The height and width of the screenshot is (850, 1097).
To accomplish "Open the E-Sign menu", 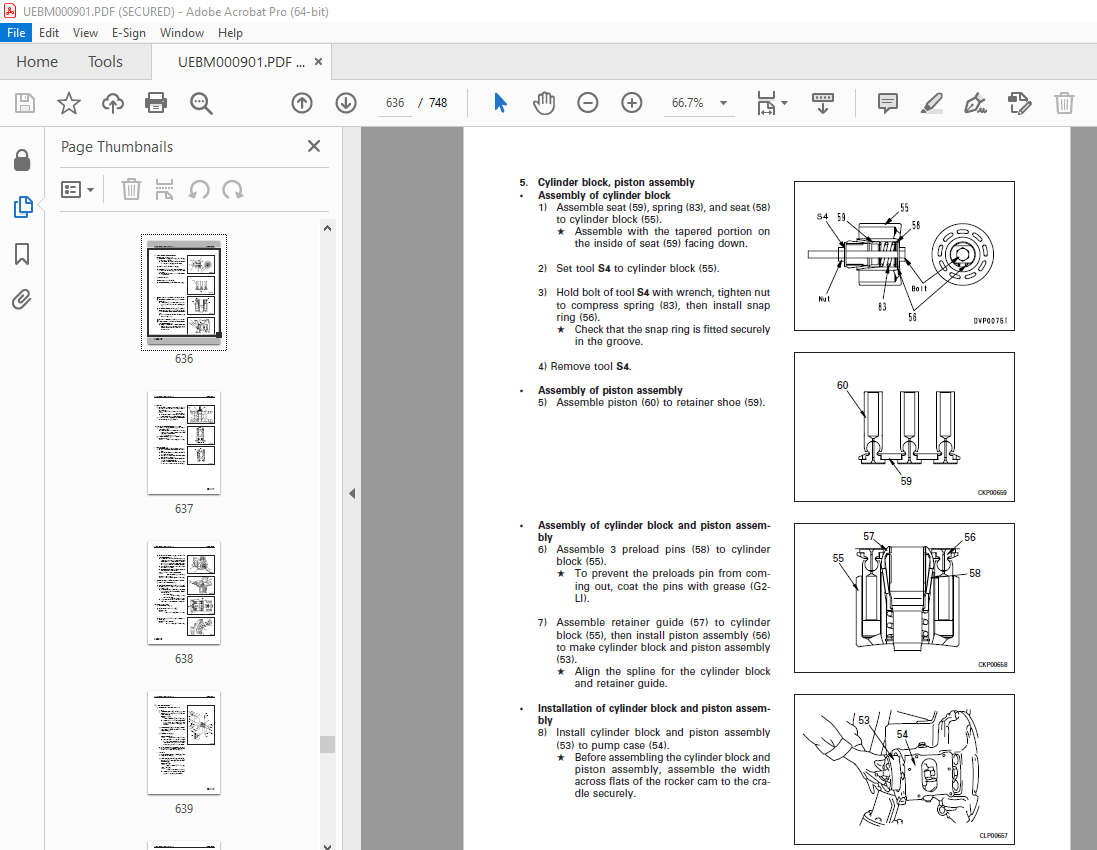I will pyautogui.click(x=129, y=33).
